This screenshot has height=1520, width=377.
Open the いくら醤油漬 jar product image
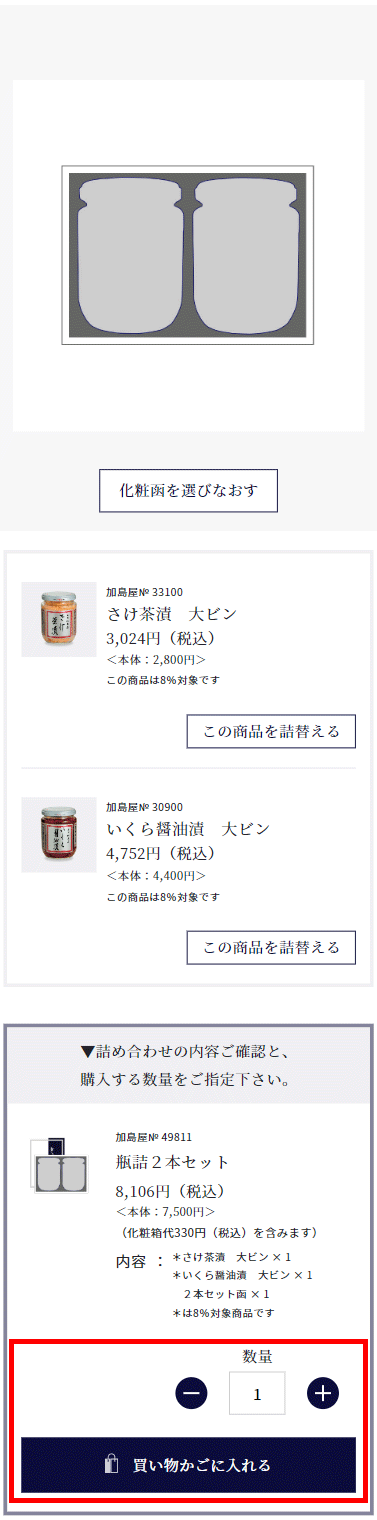pos(59,834)
